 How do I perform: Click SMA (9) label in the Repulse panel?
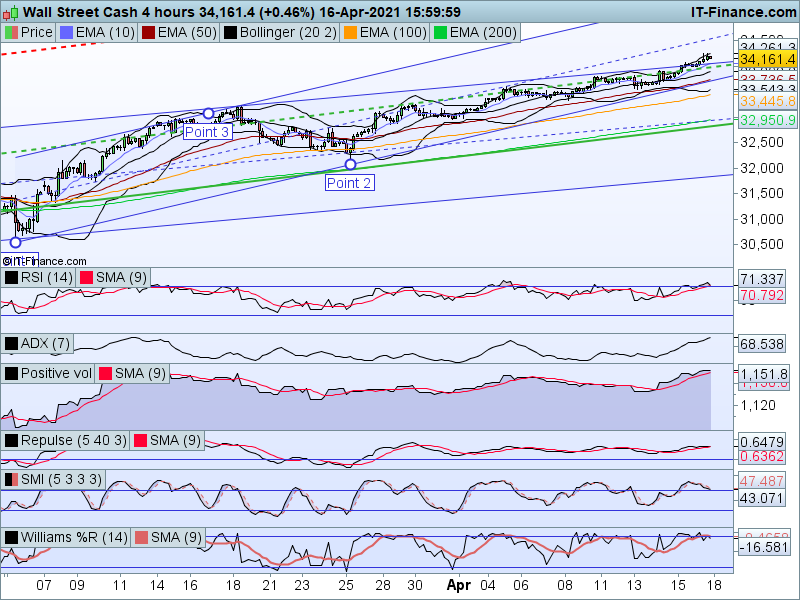(175, 440)
